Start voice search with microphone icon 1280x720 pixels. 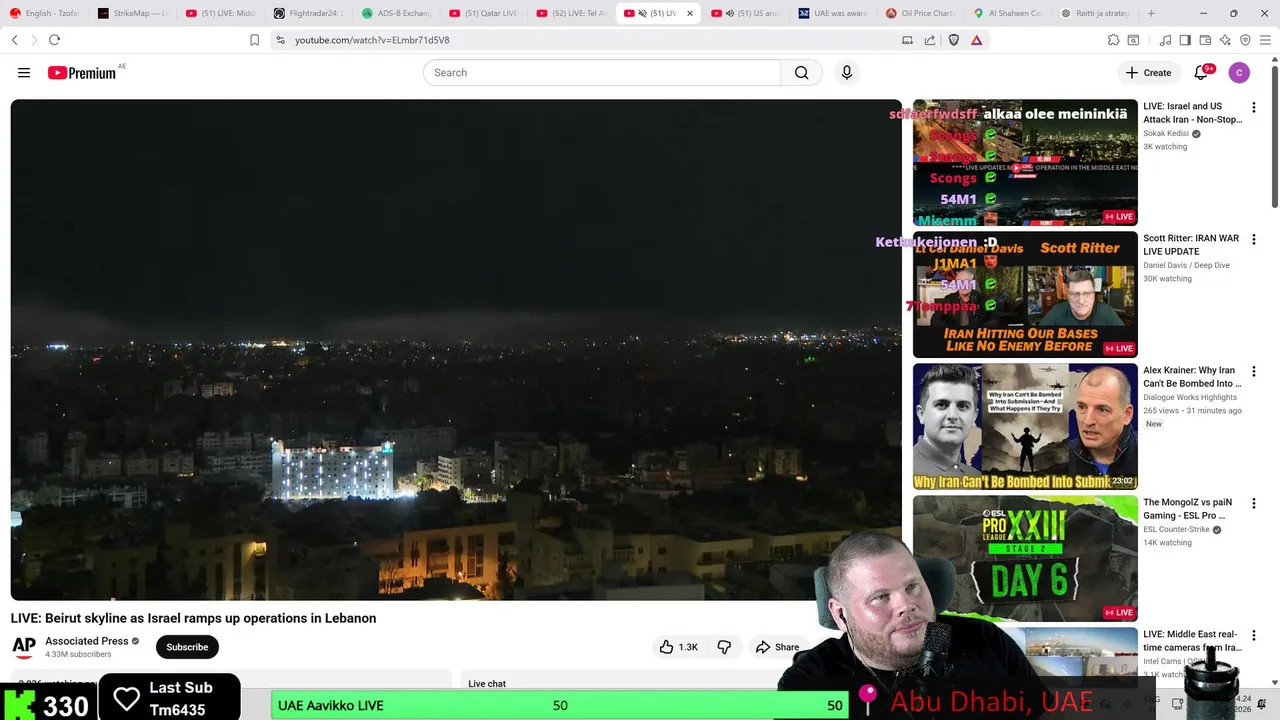pos(847,73)
